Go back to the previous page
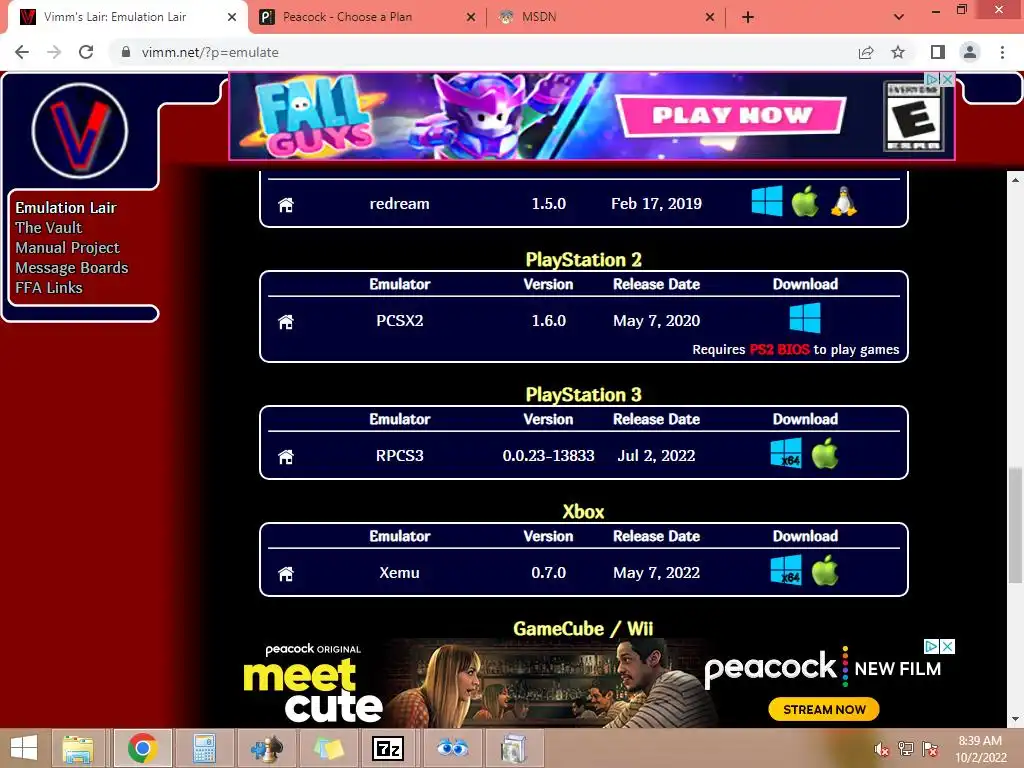The height and width of the screenshot is (768, 1024). pos(22,52)
